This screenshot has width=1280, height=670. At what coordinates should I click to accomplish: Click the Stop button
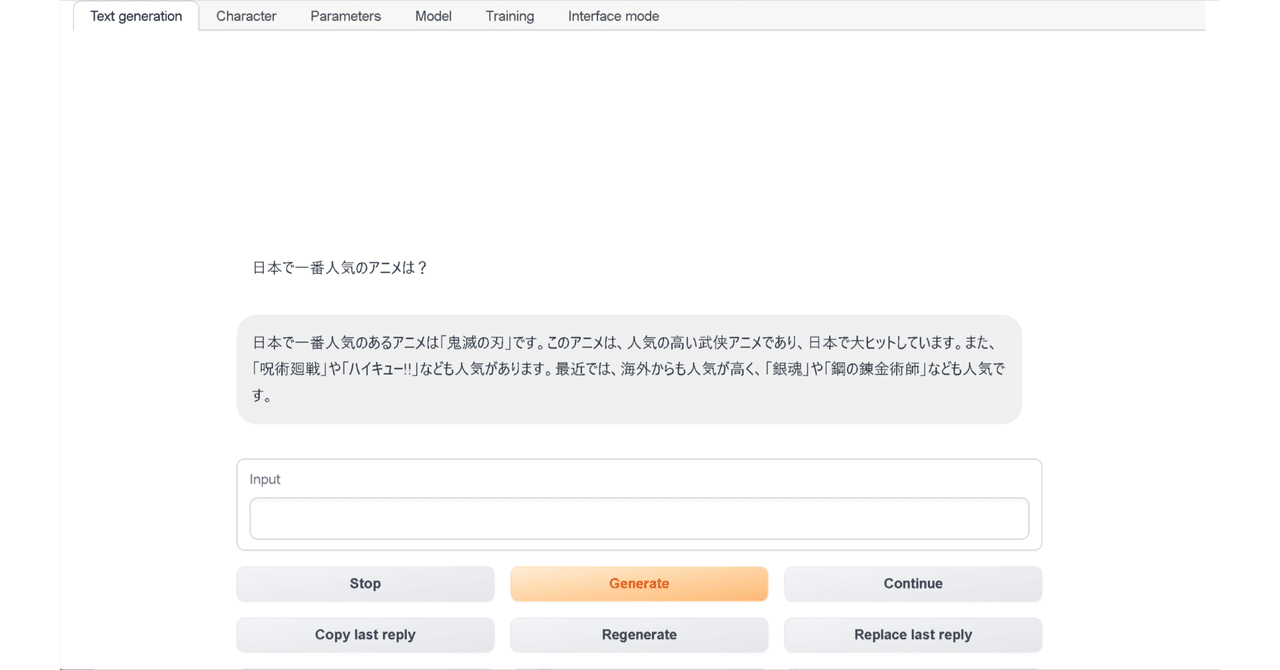click(x=365, y=583)
